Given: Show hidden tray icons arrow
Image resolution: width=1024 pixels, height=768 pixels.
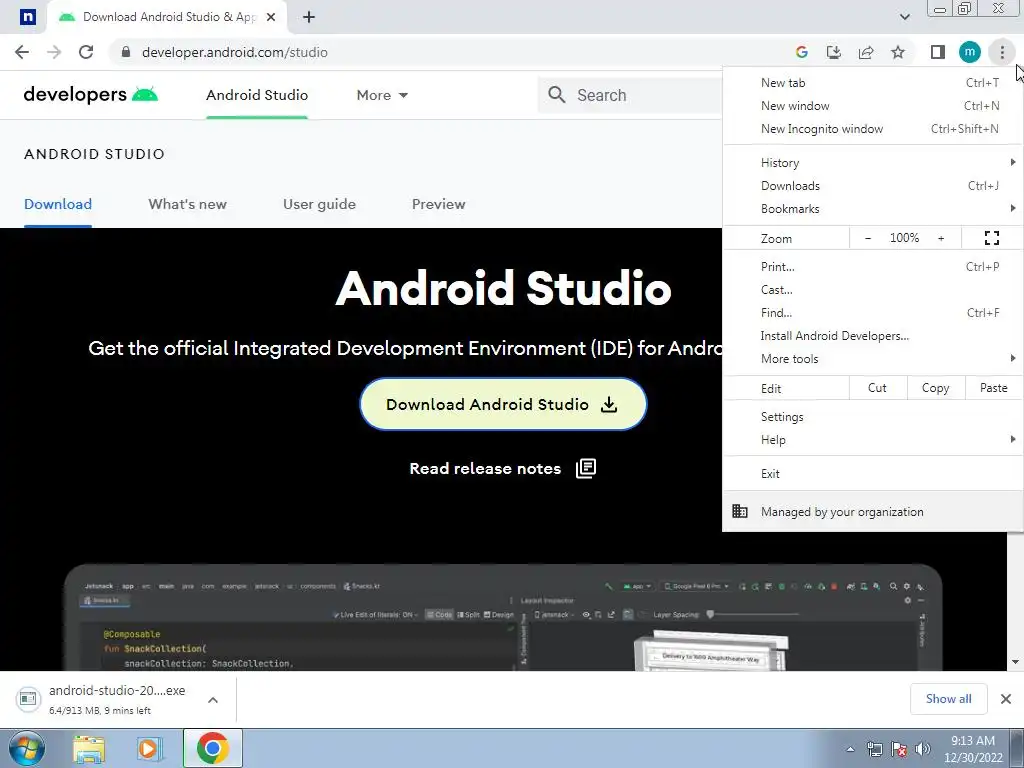Looking at the screenshot, I should 850,749.
